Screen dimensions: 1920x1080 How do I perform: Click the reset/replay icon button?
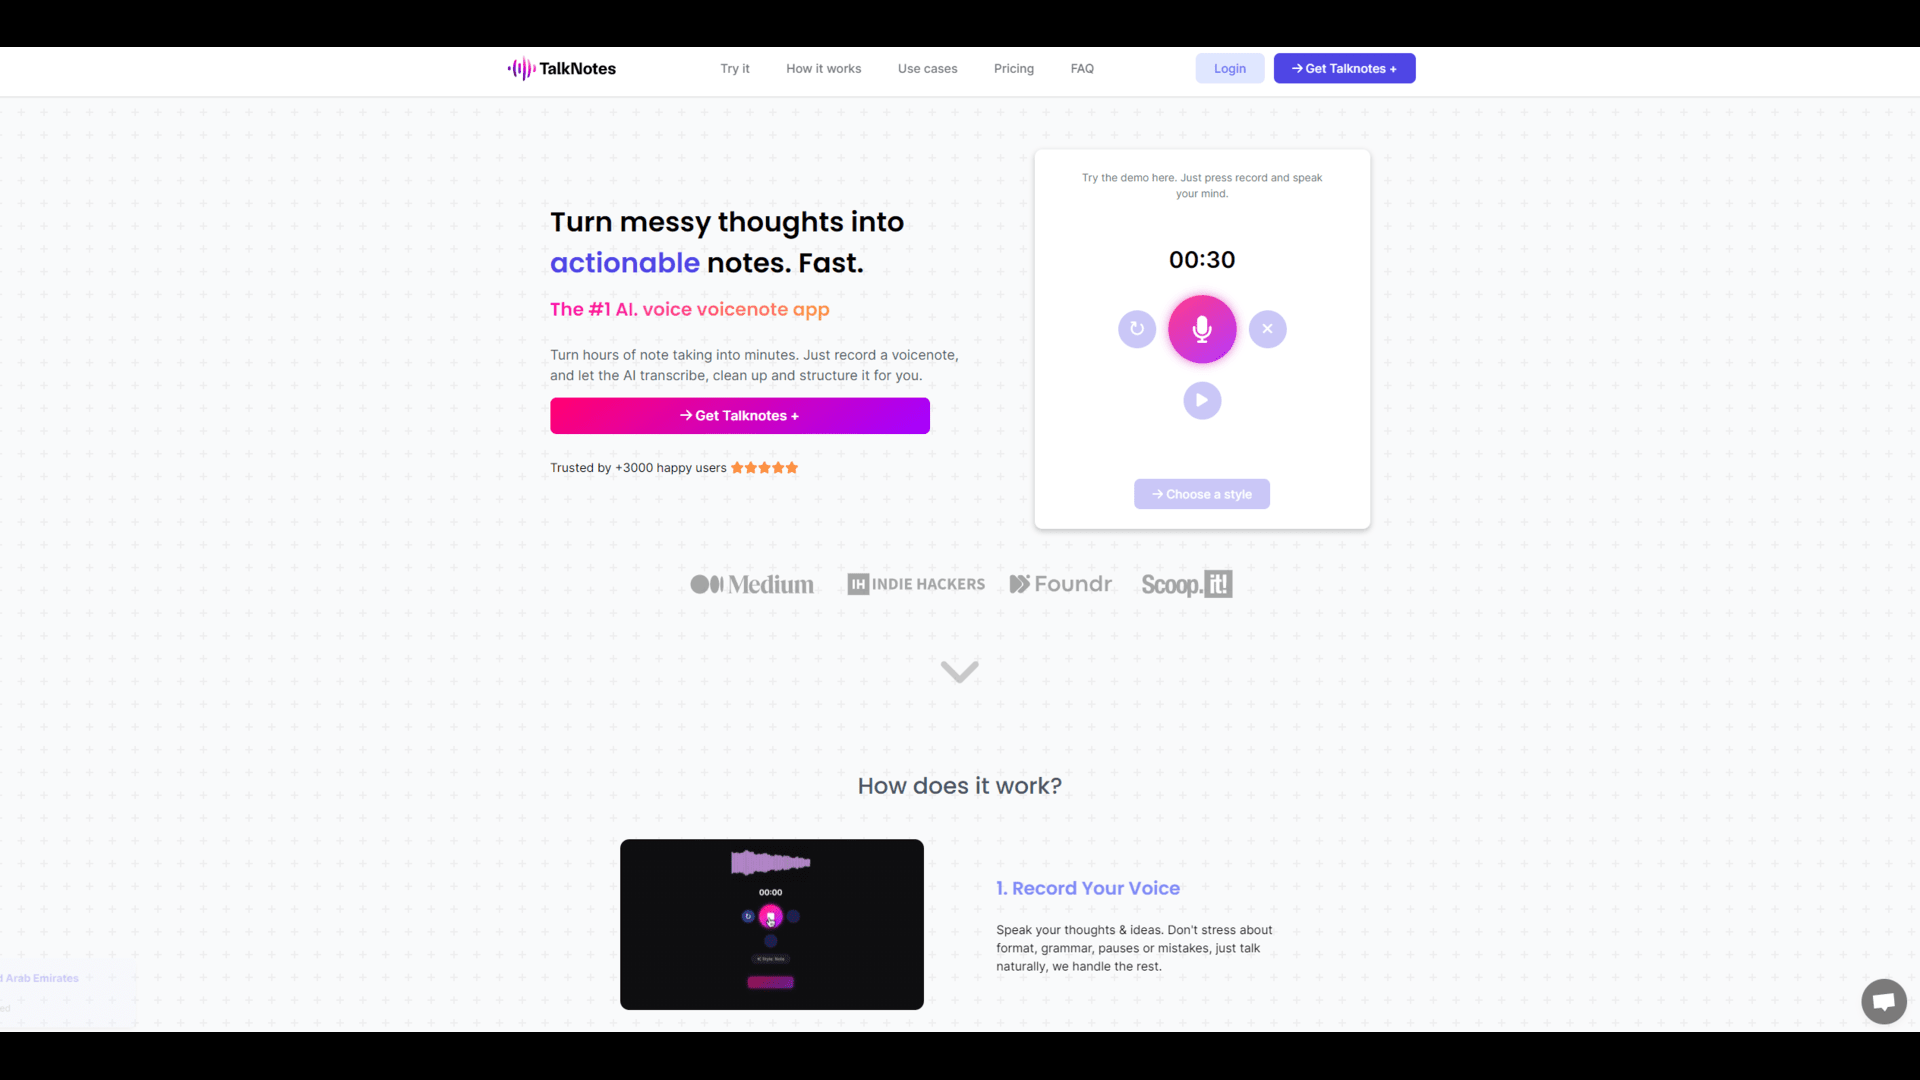[x=1137, y=328]
